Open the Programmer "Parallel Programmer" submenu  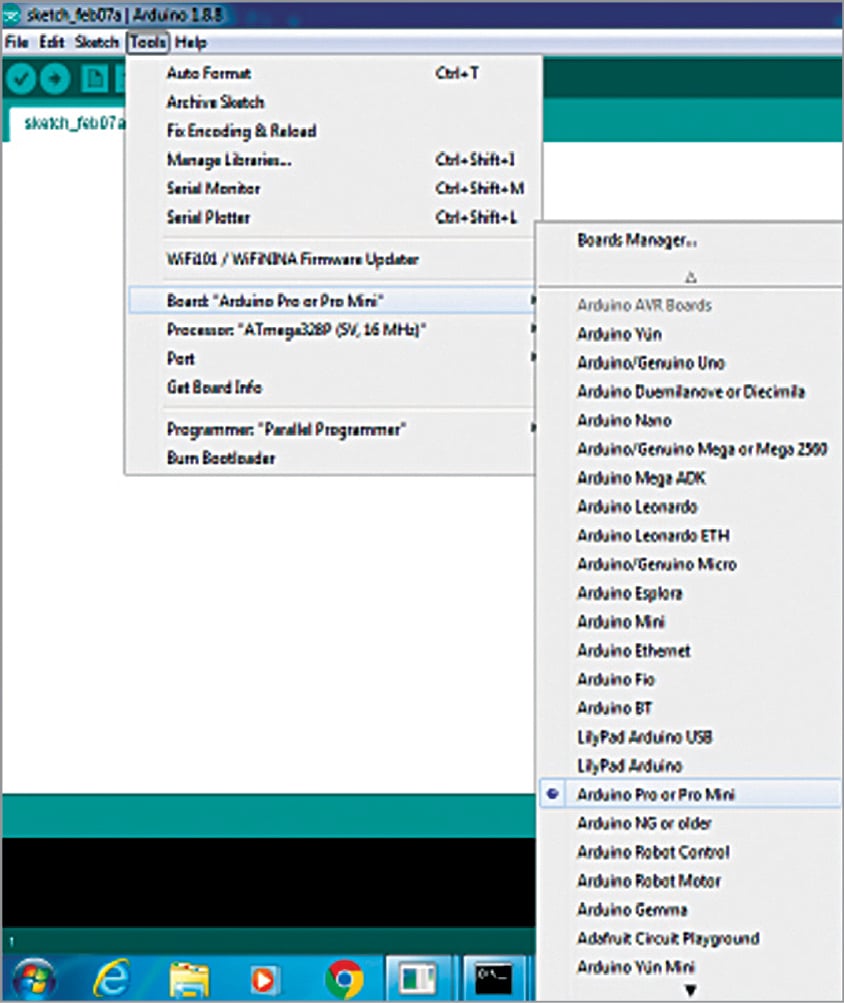tap(286, 429)
